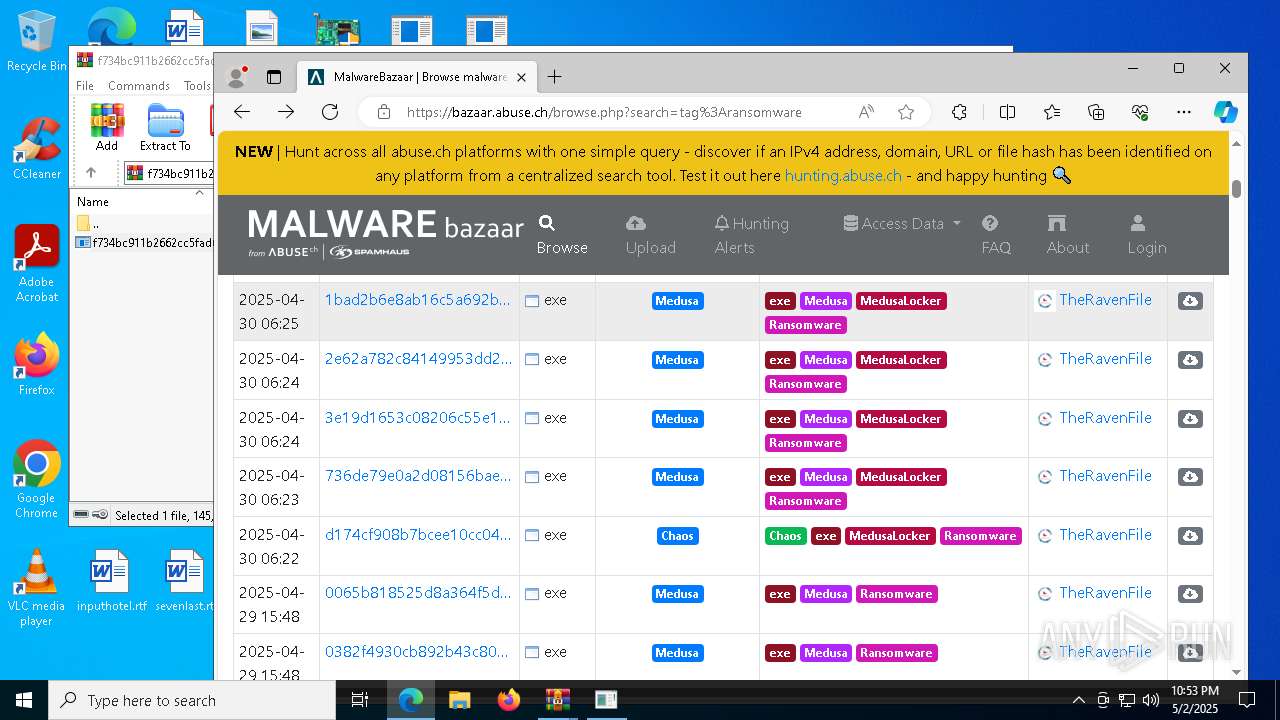Viewport: 1280px width, 720px height.
Task: View site information lock icon
Action: [x=384, y=112]
